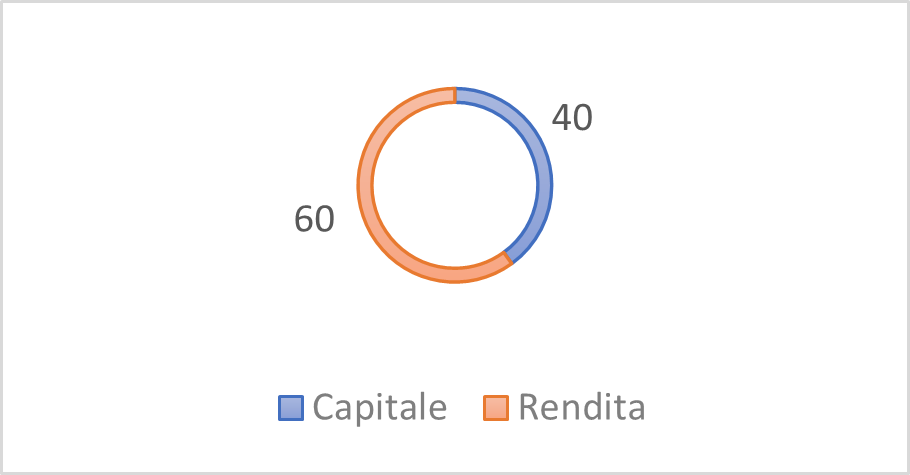
Task: Select the Capitale legend text
Action: pyautogui.click(x=379, y=408)
